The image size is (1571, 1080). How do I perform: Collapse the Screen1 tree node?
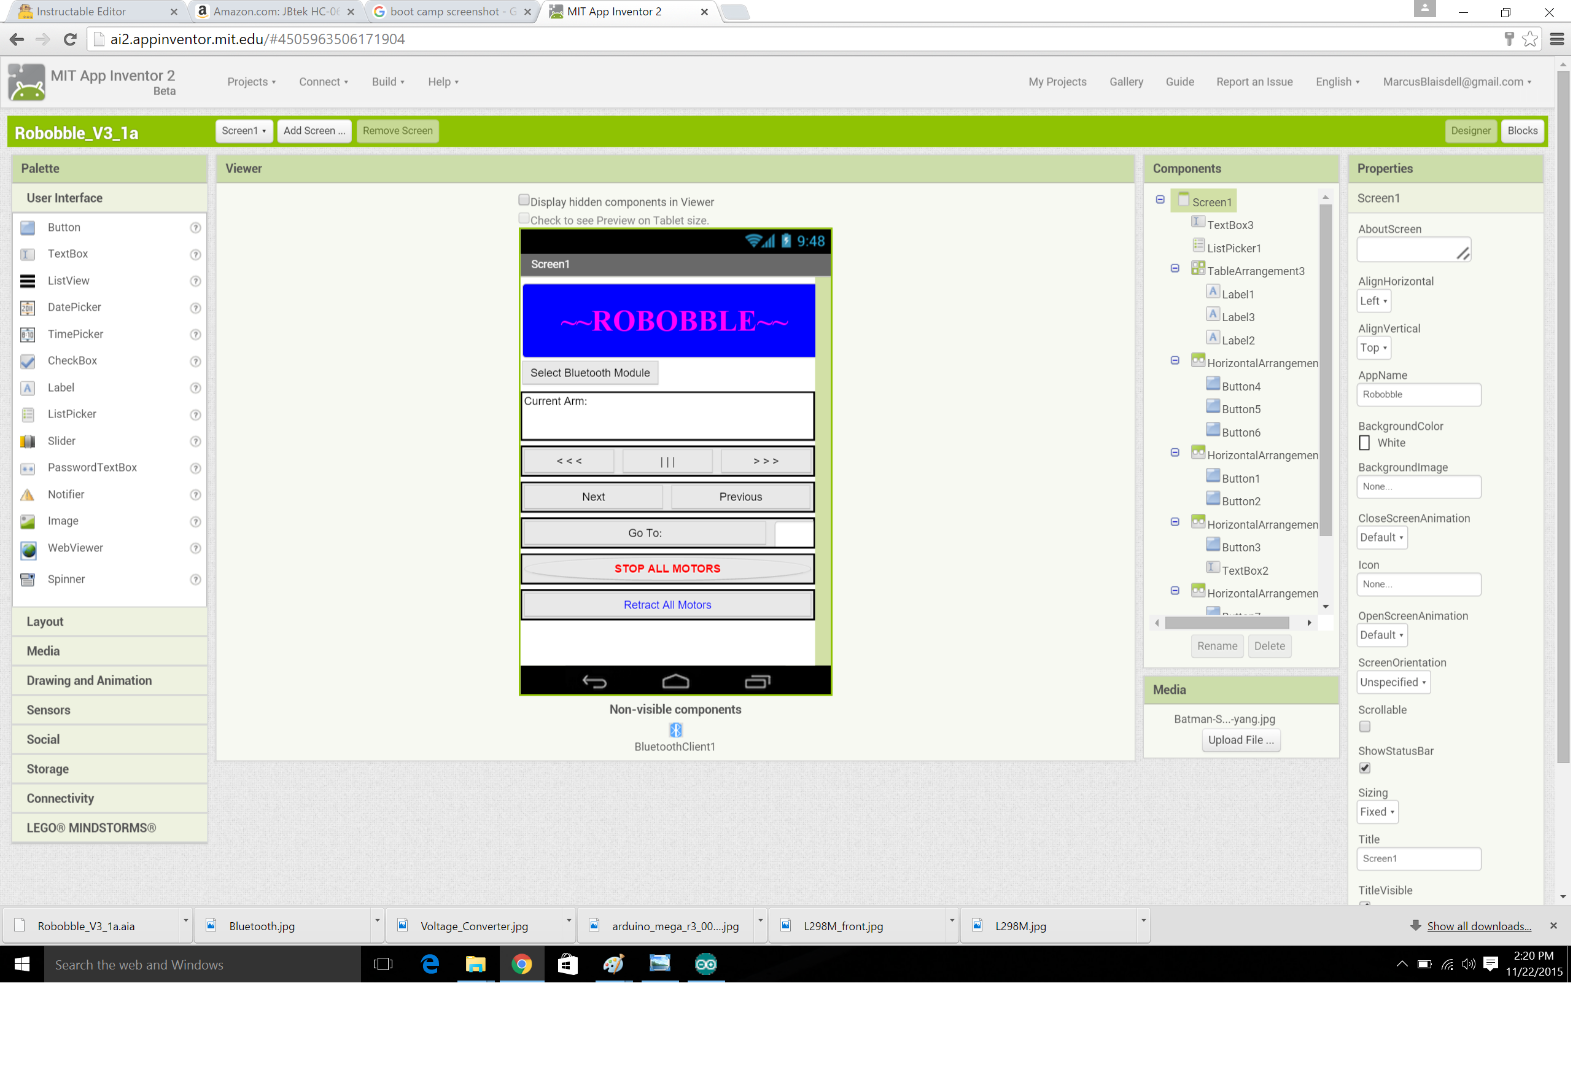[1160, 200]
